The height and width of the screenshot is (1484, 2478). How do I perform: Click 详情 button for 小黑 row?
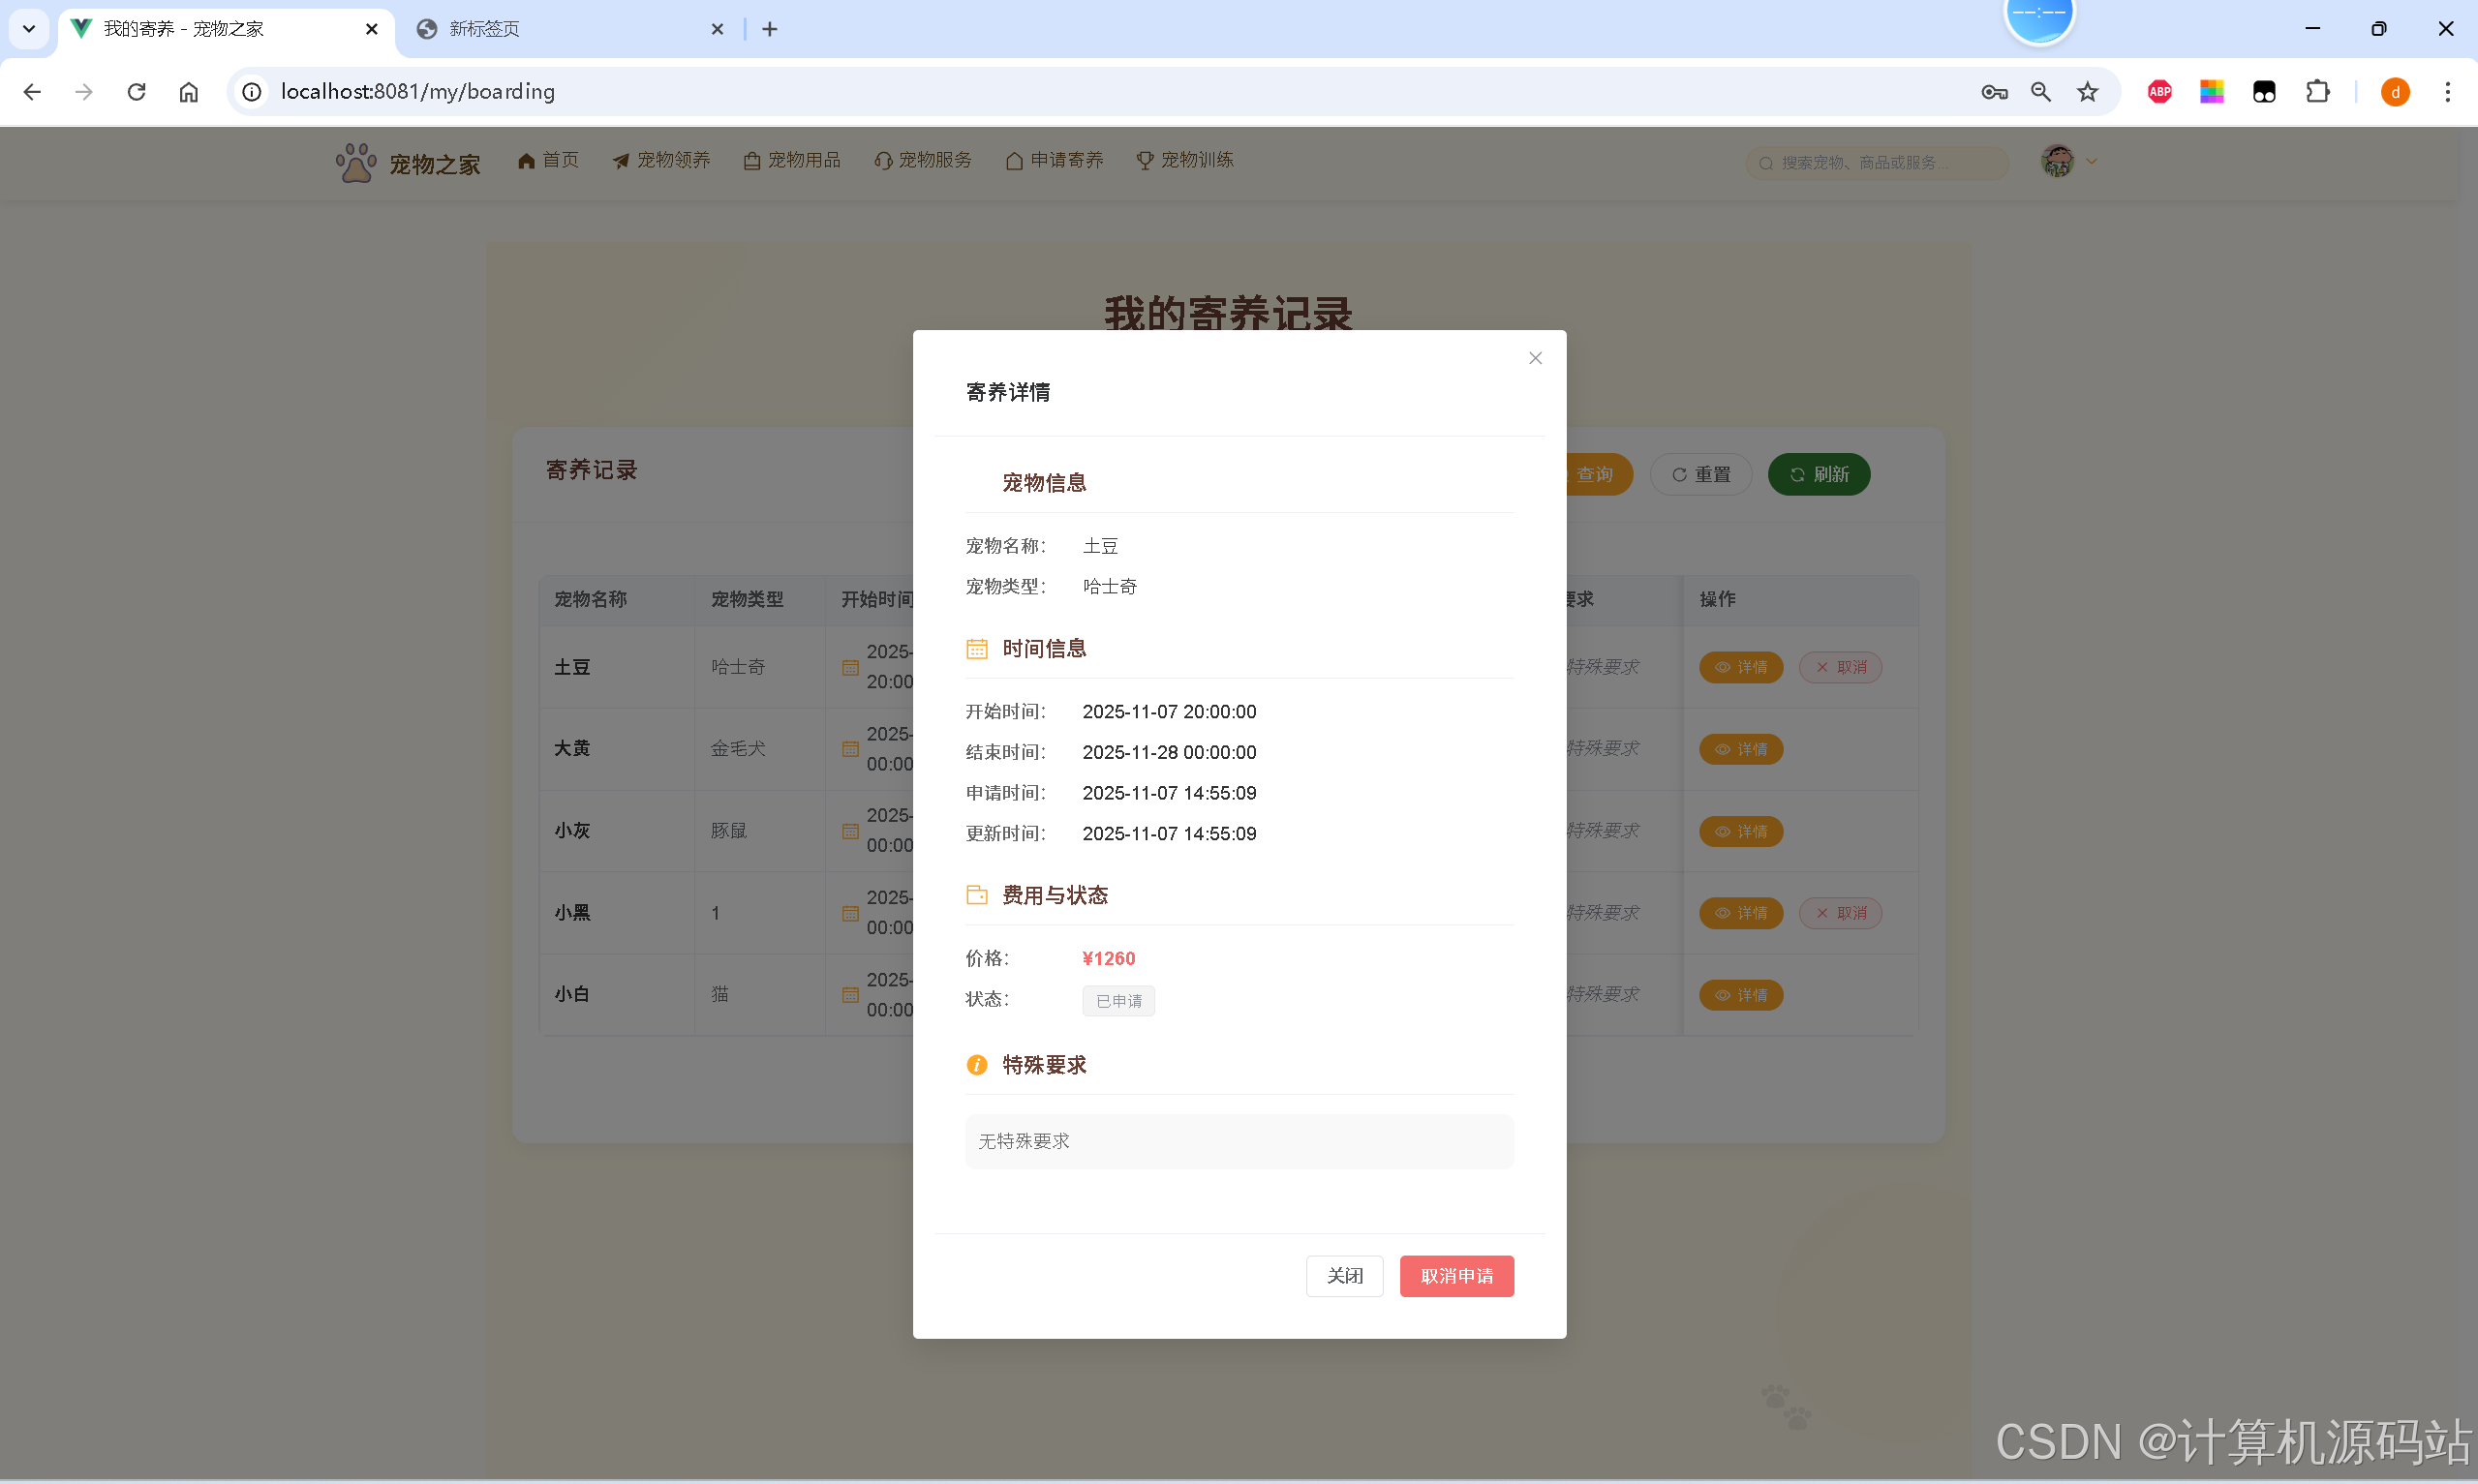click(1740, 913)
